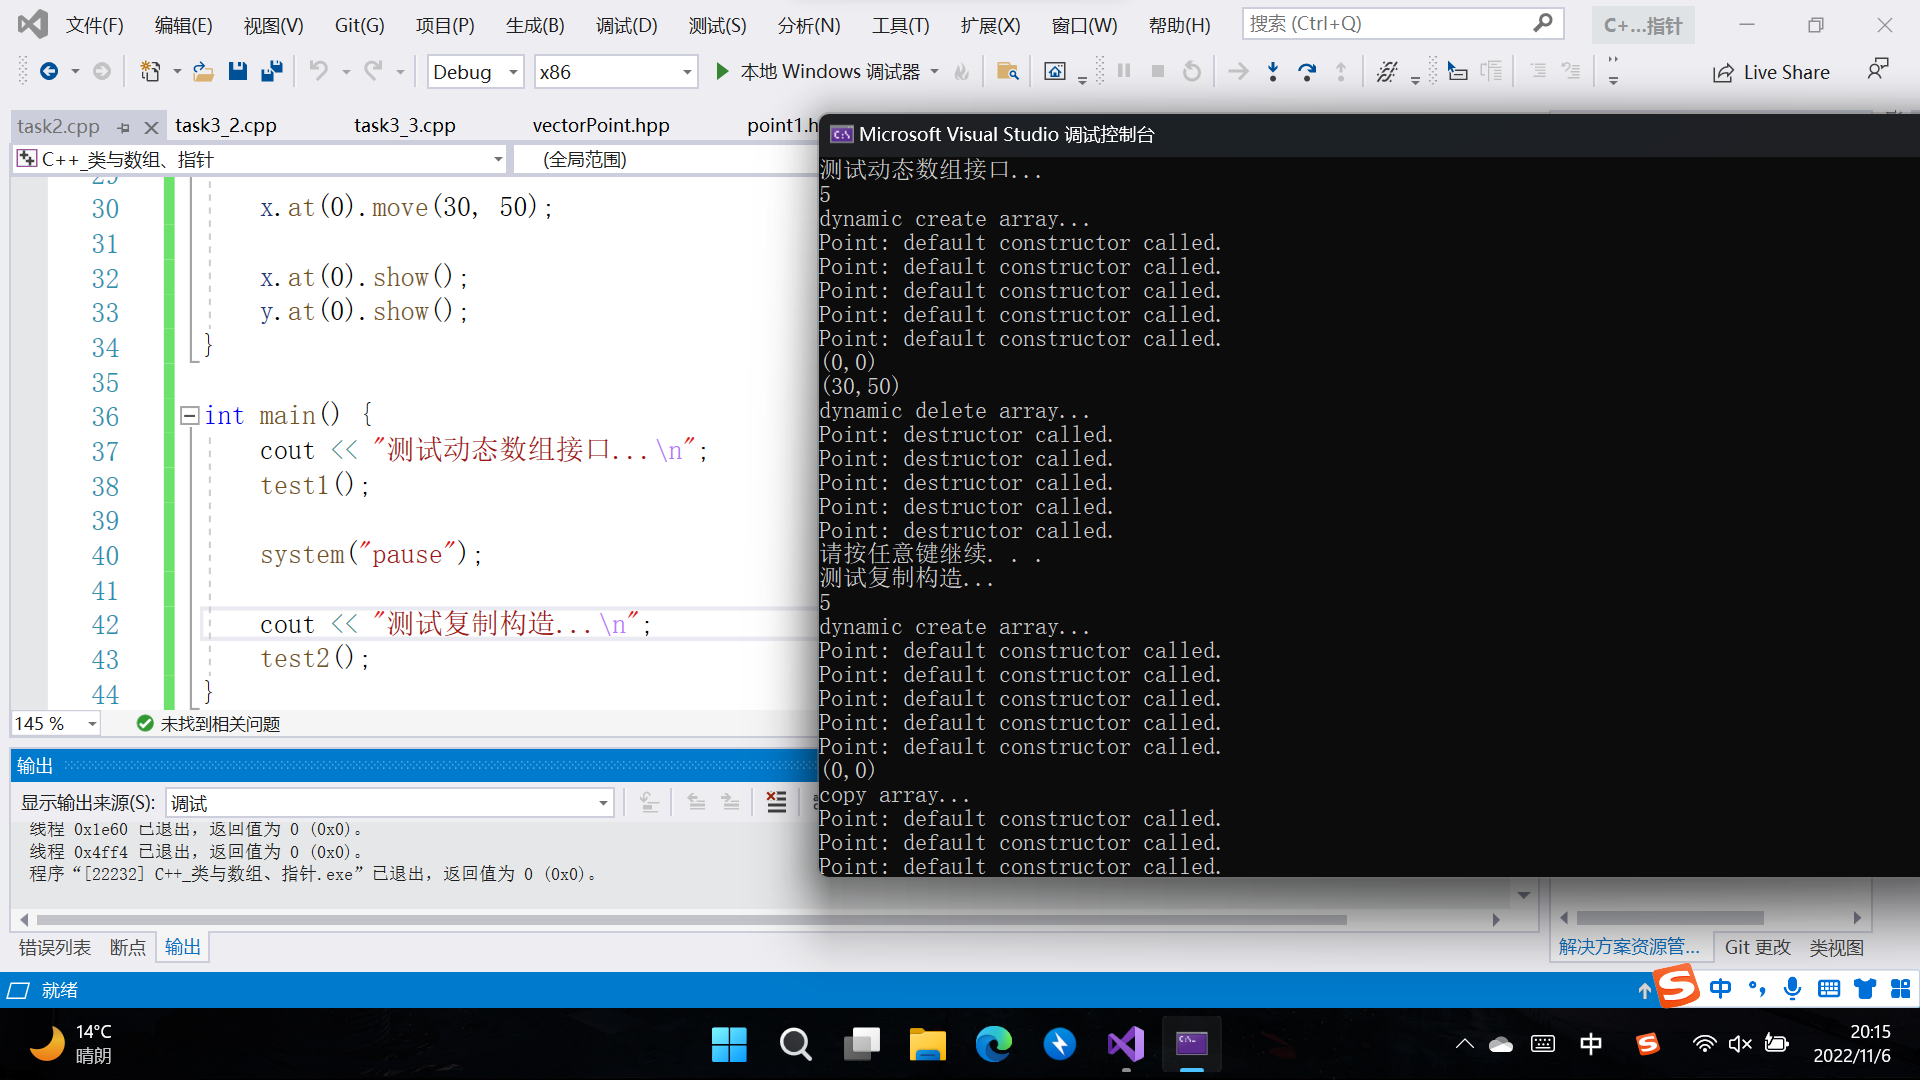Click the Save file icon

point(237,71)
